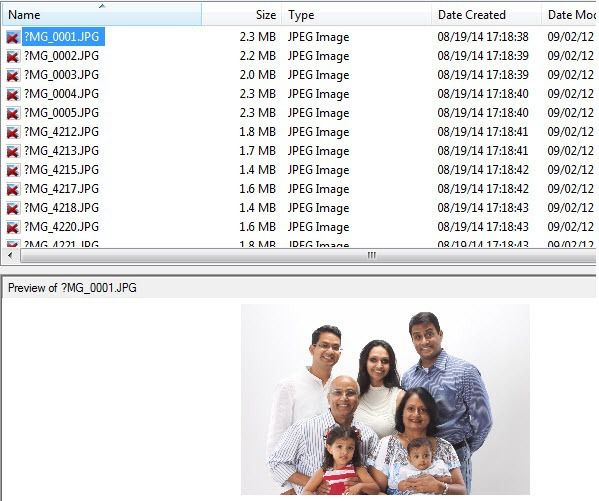Sort files by the Name column header
This screenshot has width=599, height=501.
coord(102,15)
